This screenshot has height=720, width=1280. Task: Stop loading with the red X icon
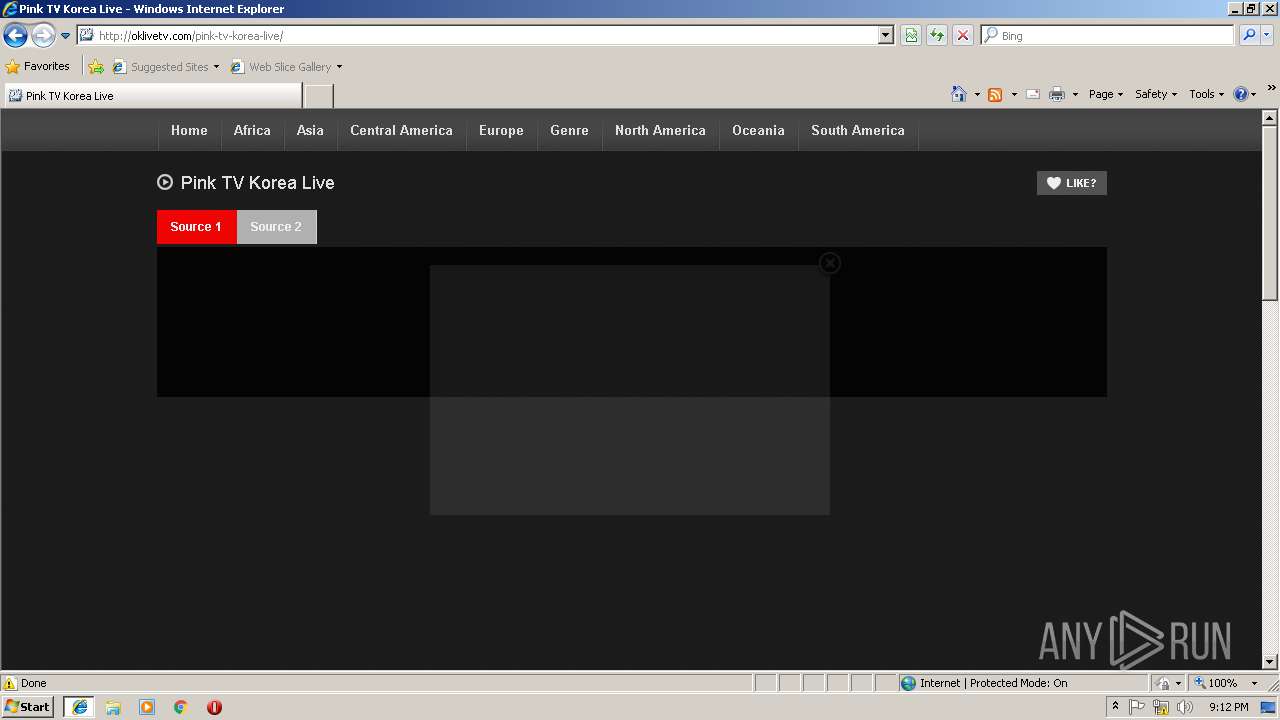(x=963, y=36)
